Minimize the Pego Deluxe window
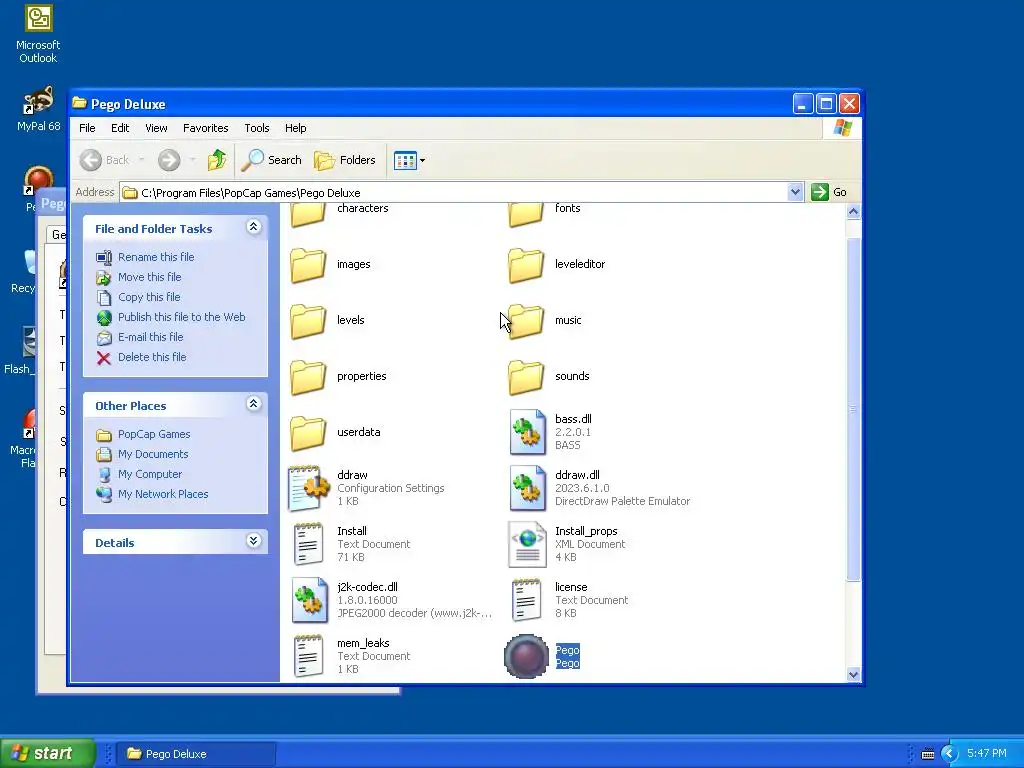 click(803, 104)
